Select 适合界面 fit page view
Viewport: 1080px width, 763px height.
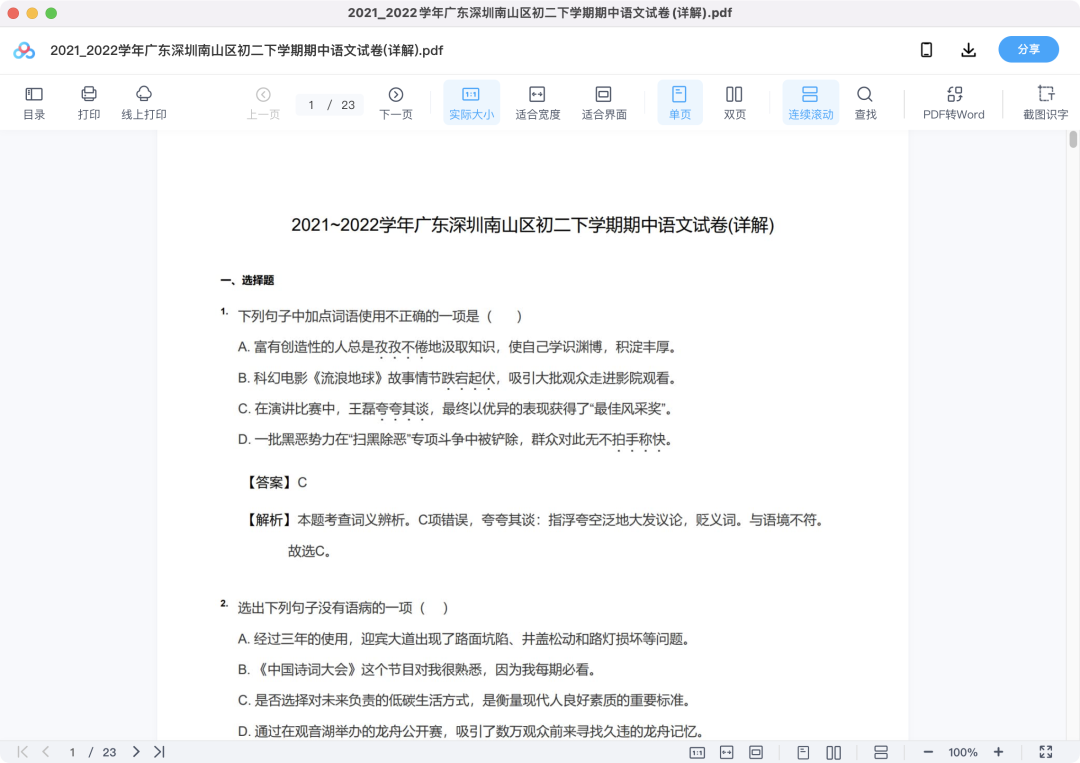pos(603,103)
